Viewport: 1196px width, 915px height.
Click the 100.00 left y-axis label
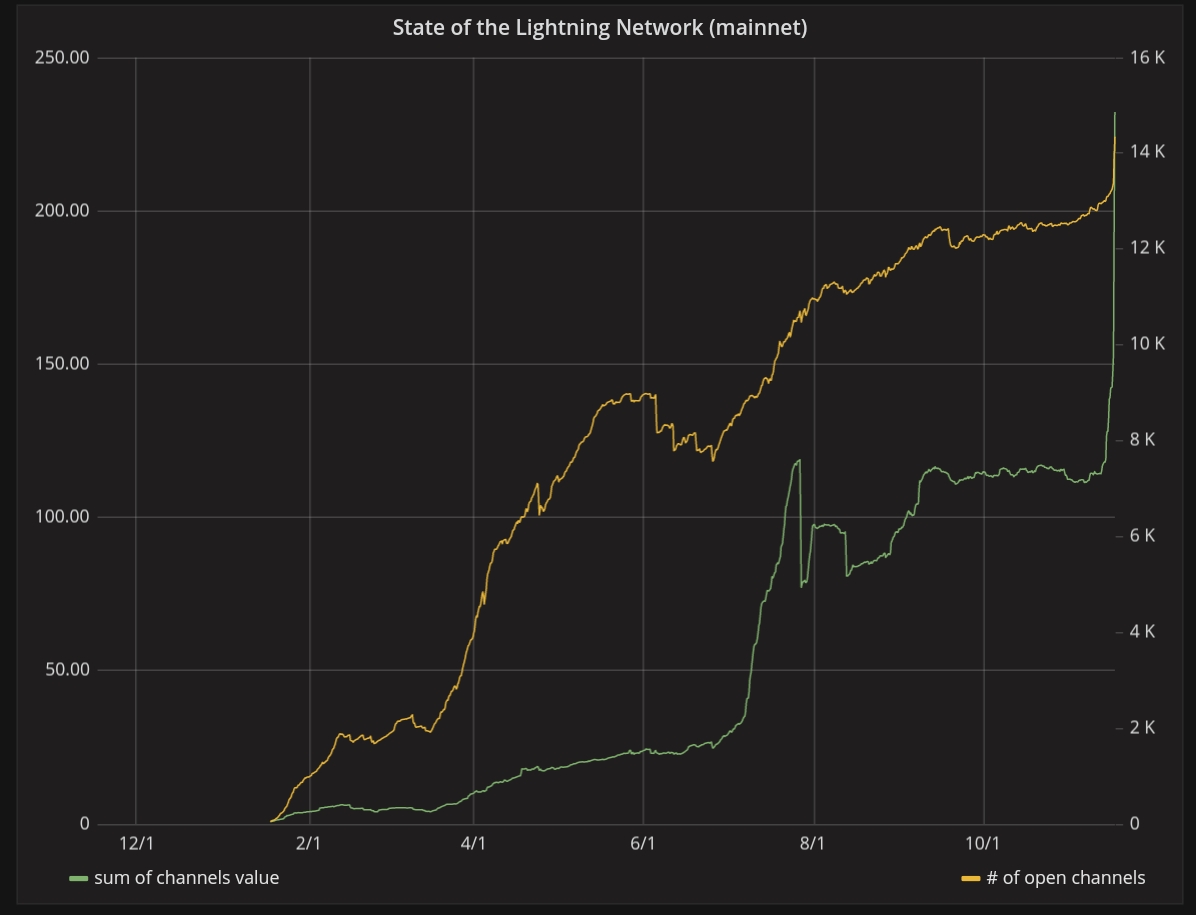[62, 517]
